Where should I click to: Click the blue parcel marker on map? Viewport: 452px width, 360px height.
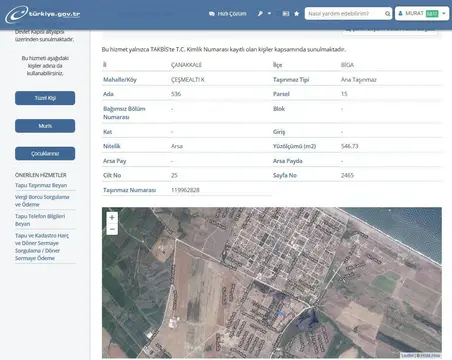point(280,314)
